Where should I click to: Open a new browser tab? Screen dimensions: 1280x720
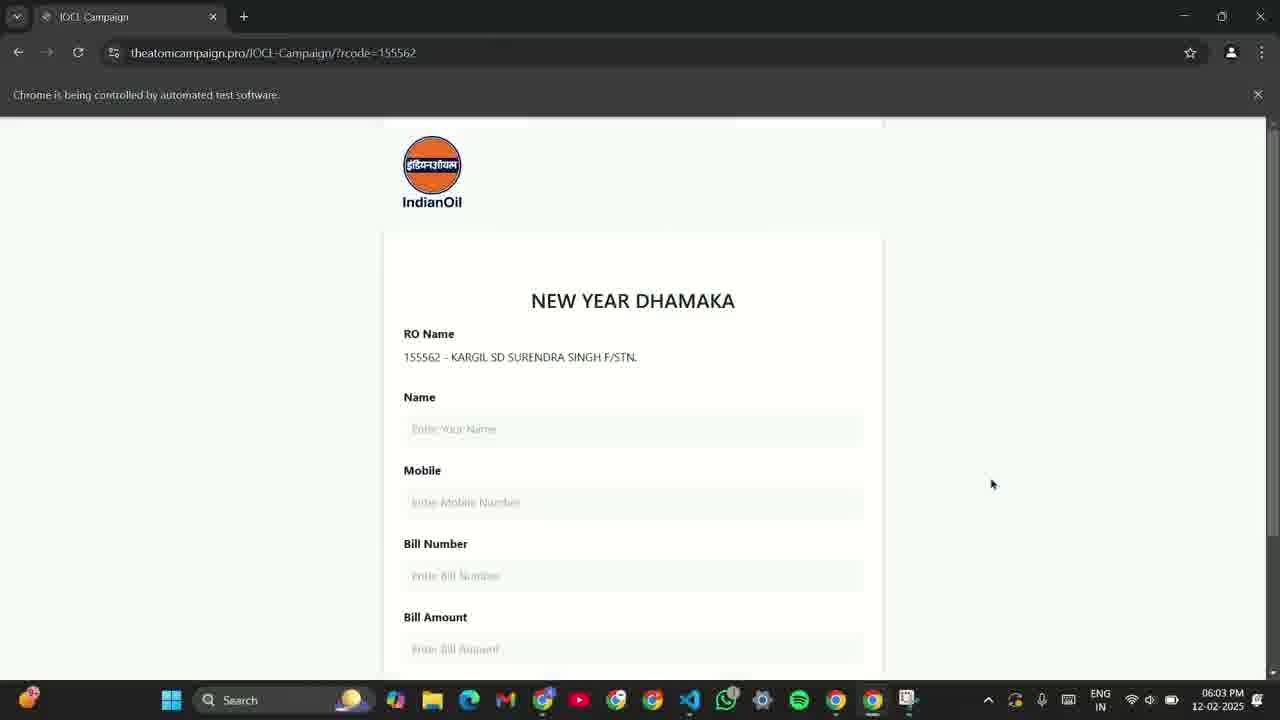[x=244, y=17]
